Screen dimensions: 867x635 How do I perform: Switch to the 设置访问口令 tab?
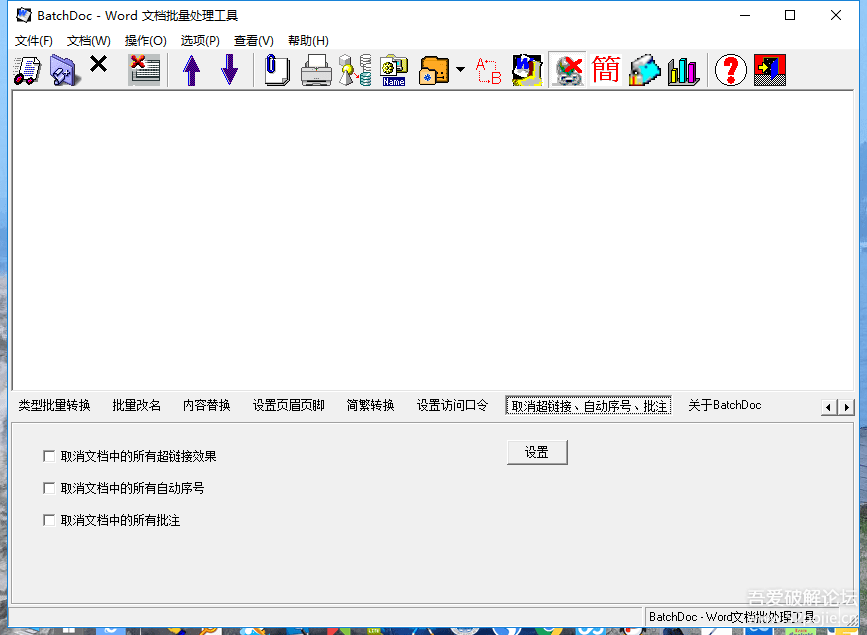click(452, 405)
